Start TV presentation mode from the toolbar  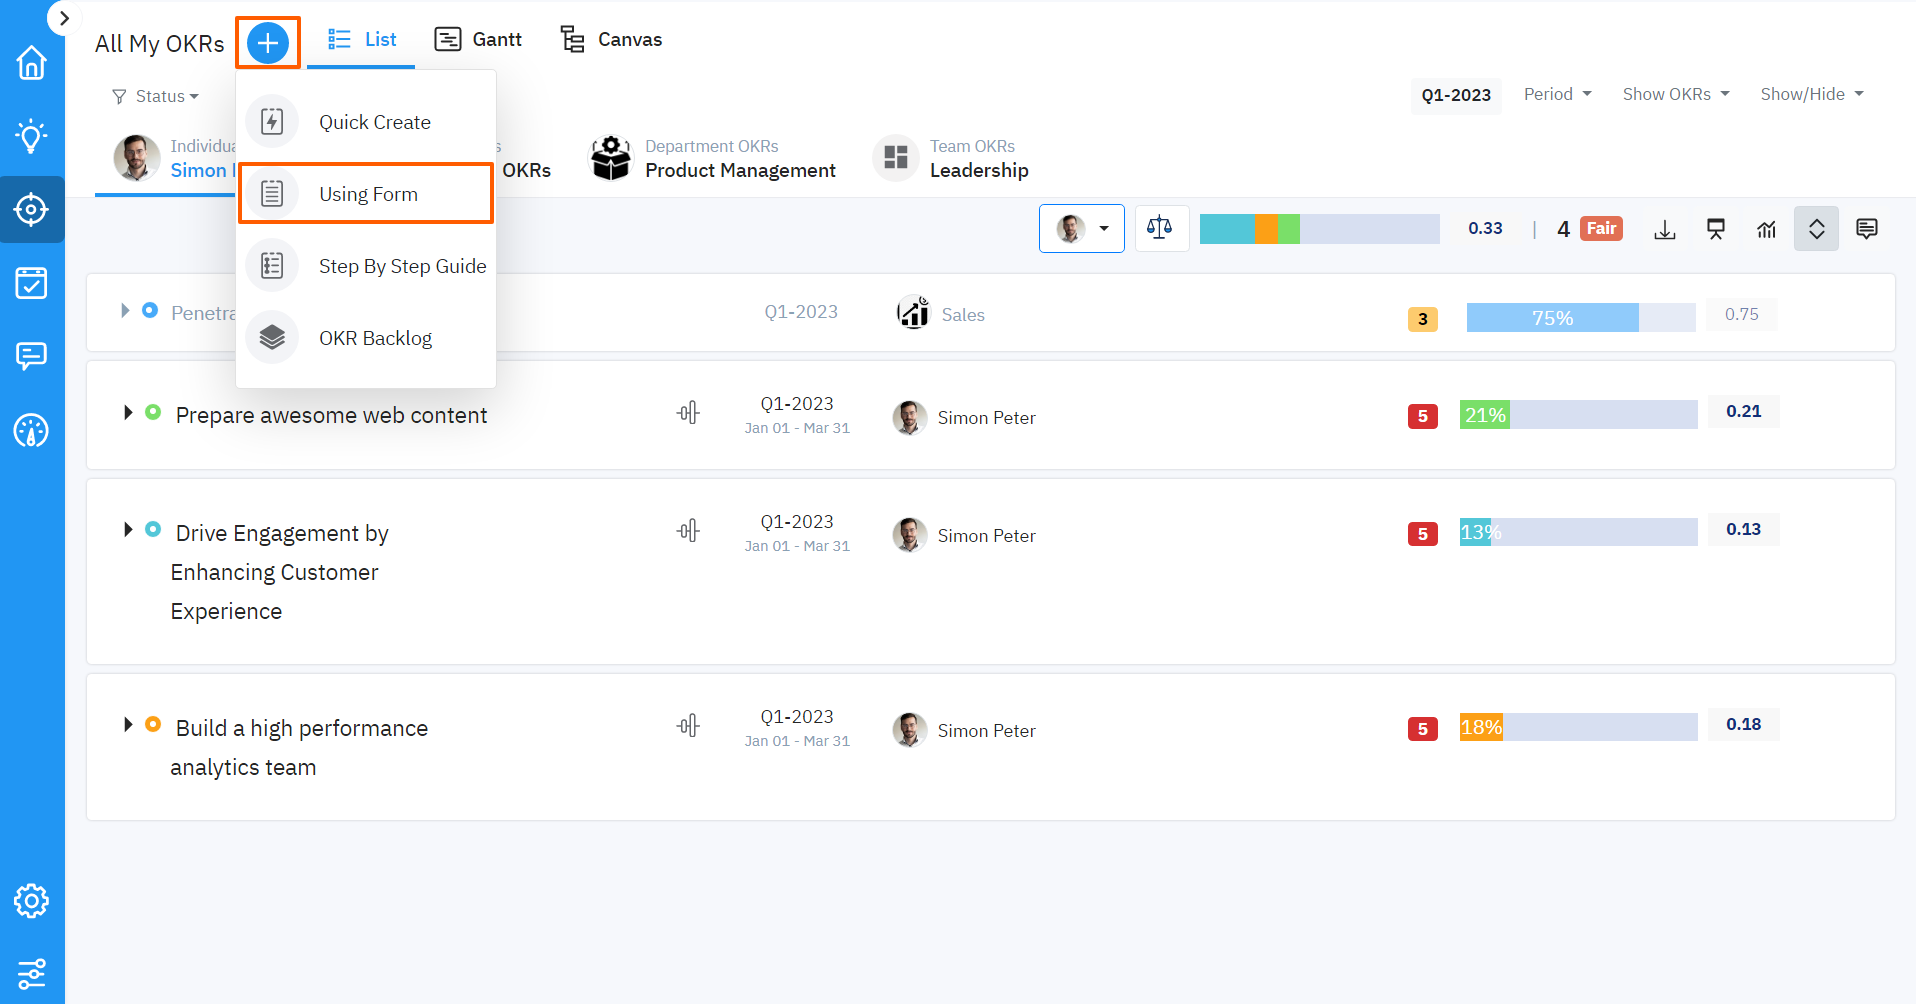coord(1716,228)
